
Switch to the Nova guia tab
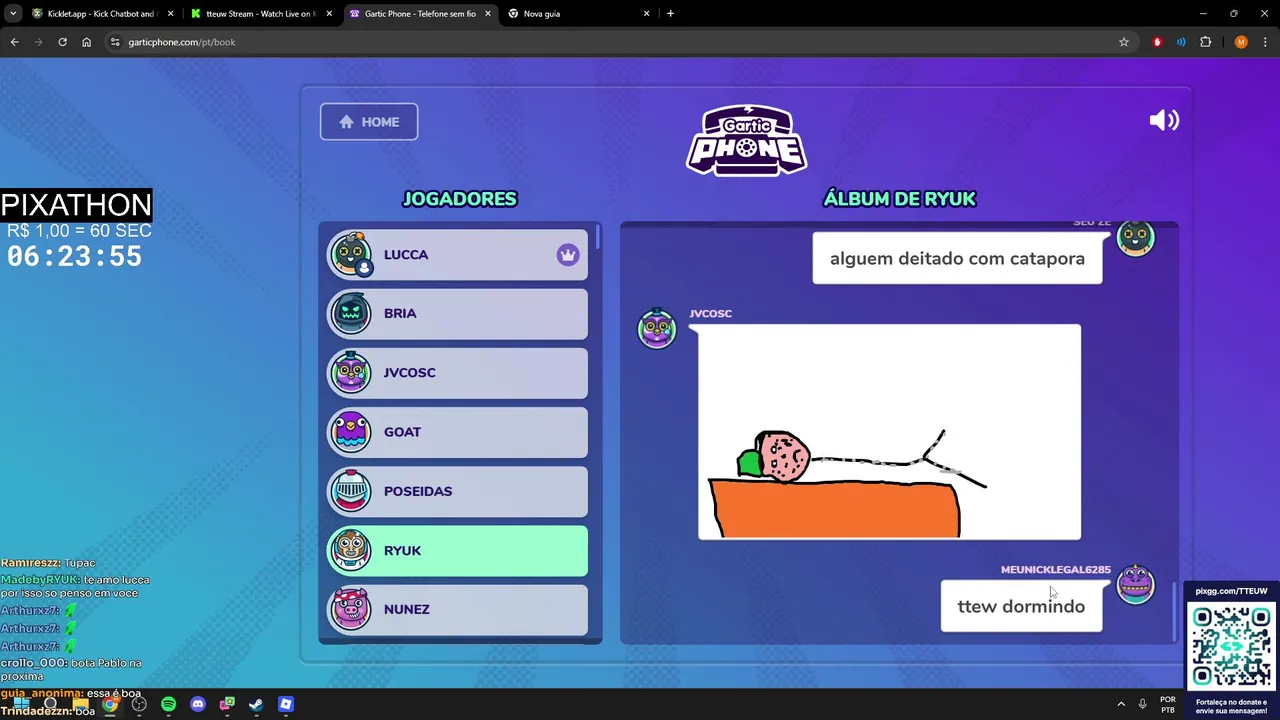click(x=578, y=14)
